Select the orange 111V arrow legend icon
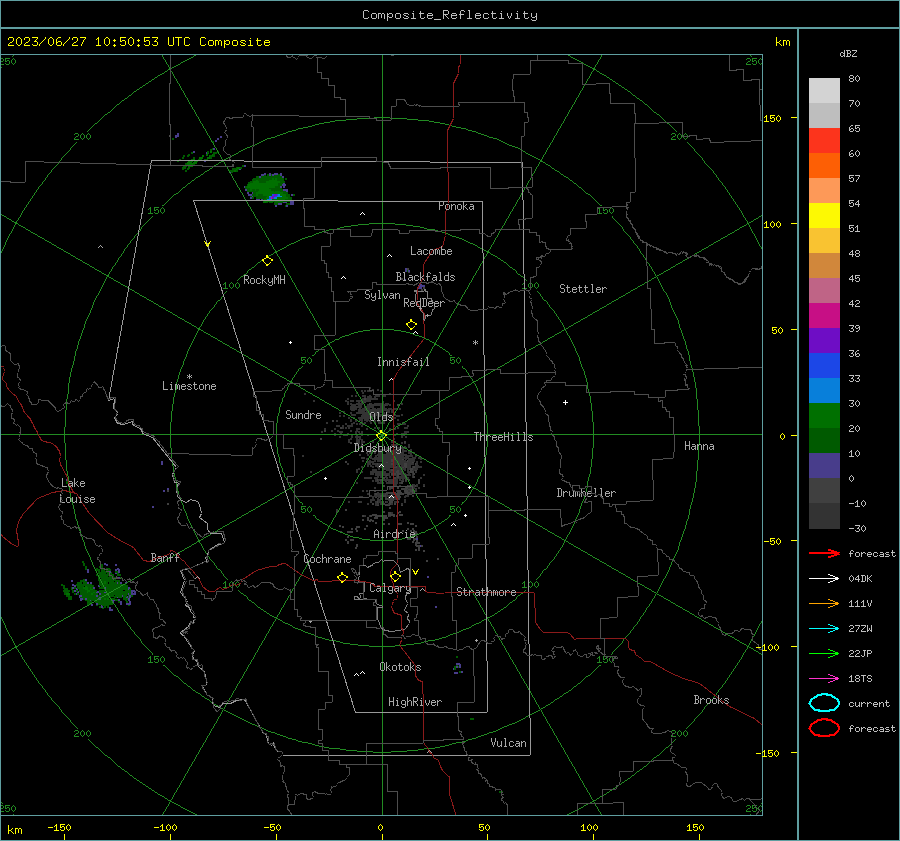The image size is (900, 841). pyautogui.click(x=824, y=603)
